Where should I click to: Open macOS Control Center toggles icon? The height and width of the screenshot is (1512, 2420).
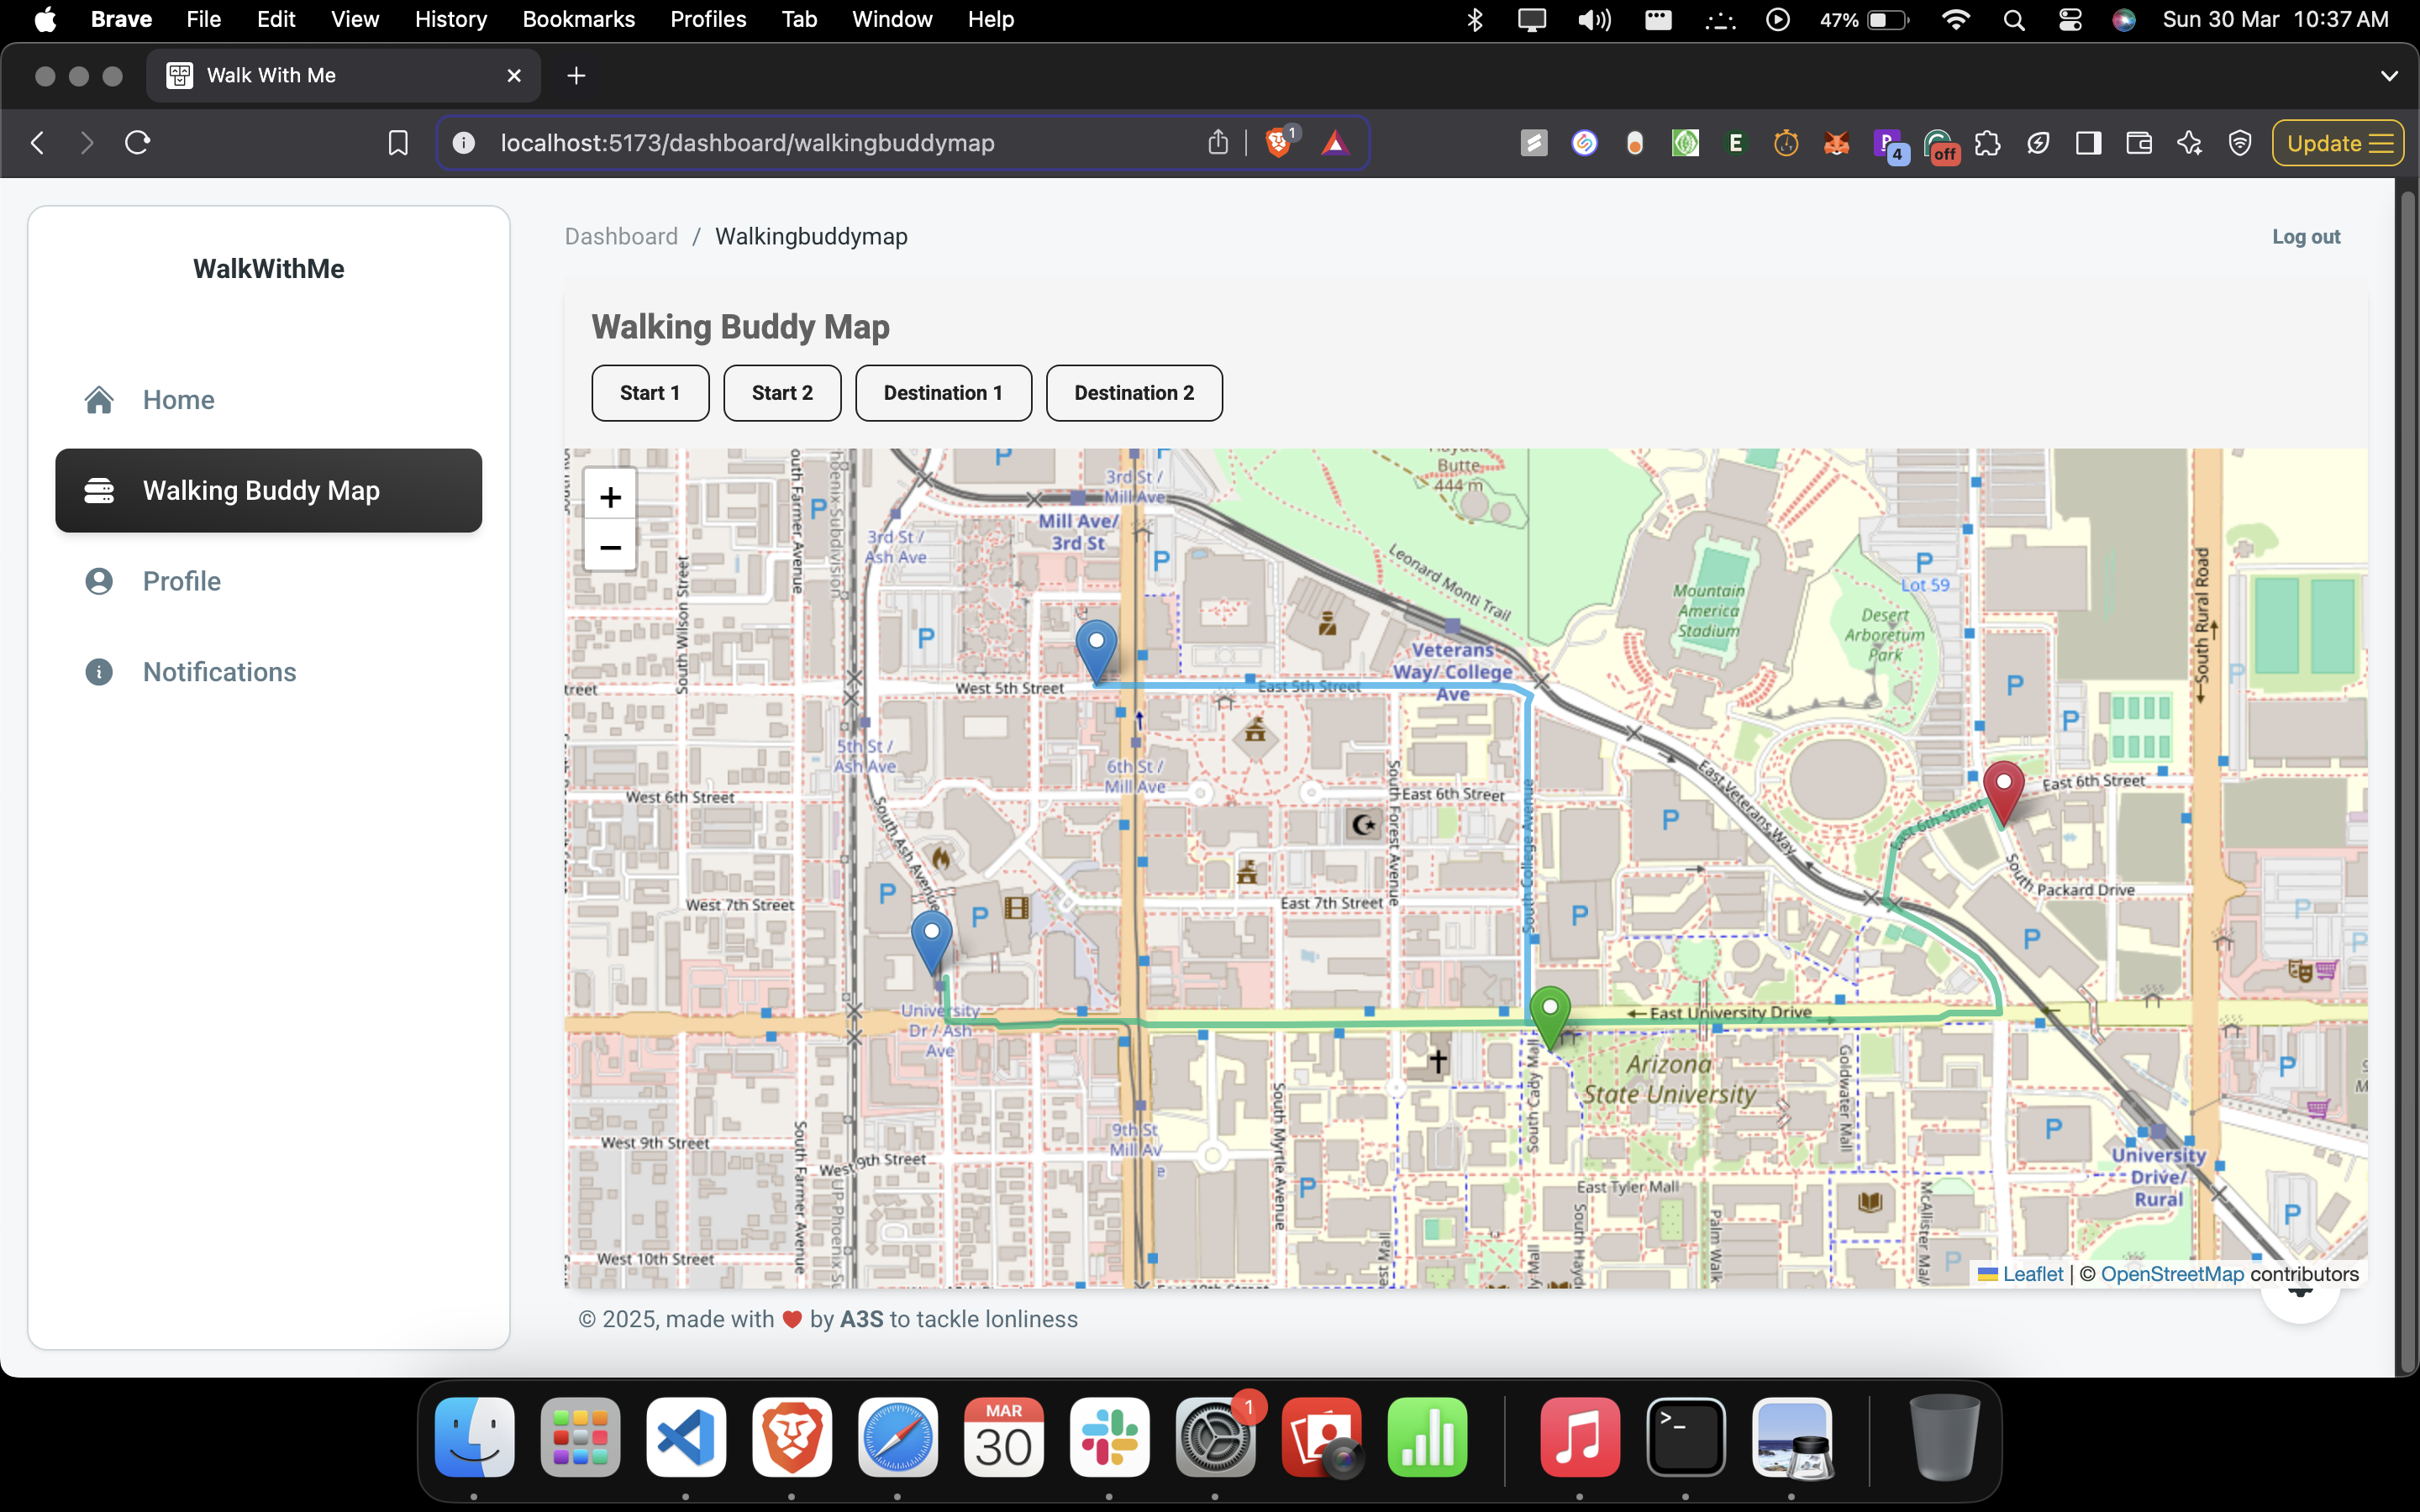click(x=2070, y=19)
